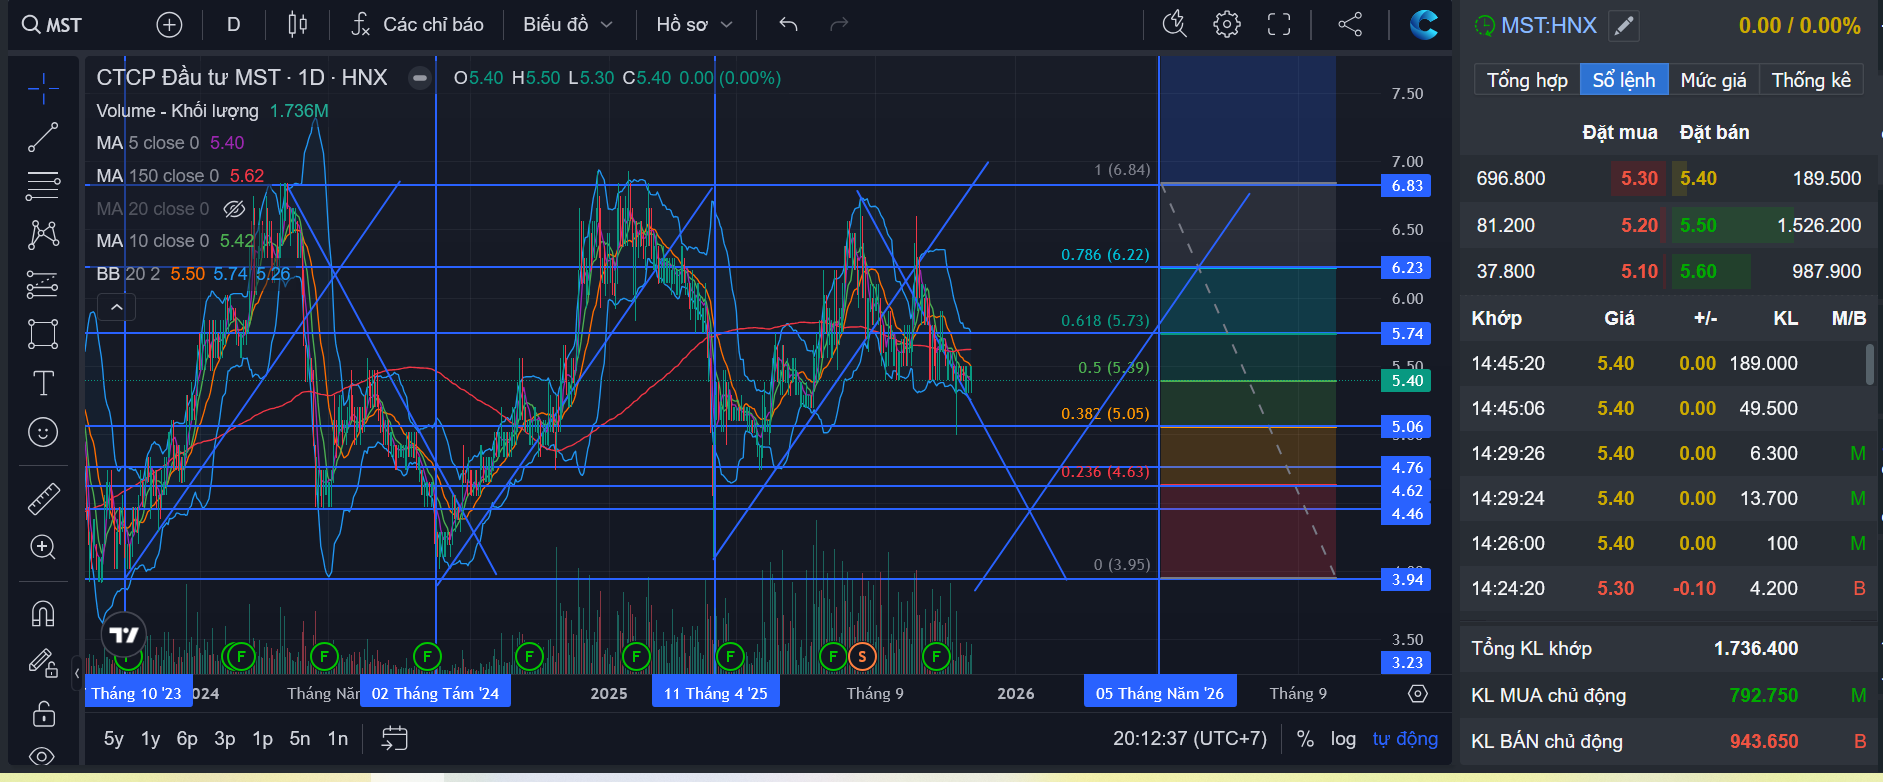Click the blue C logo icon
Image resolution: width=1883 pixels, height=782 pixels.
[x=1423, y=25]
